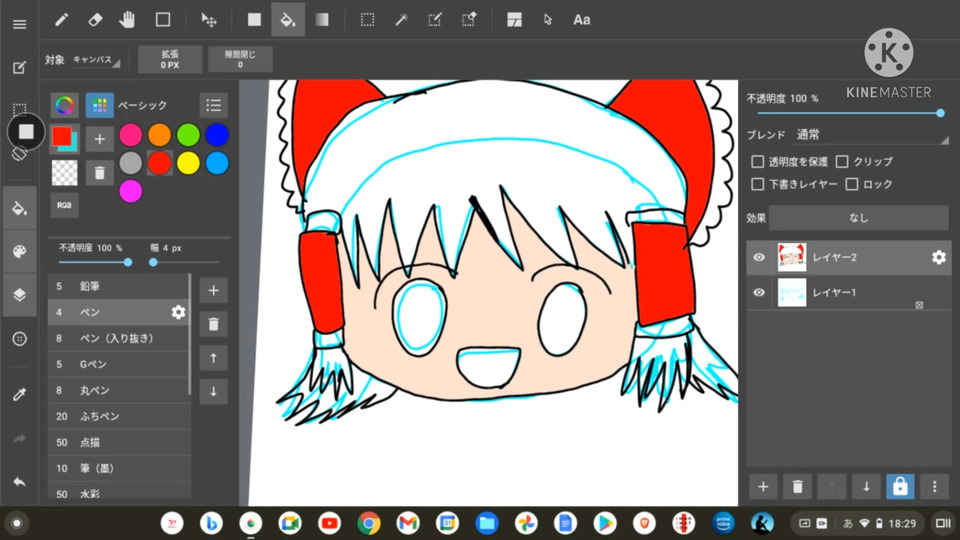The height and width of the screenshot is (540, 960).
Task: Click the redo arrow in sidebar
Action: pos(20,438)
